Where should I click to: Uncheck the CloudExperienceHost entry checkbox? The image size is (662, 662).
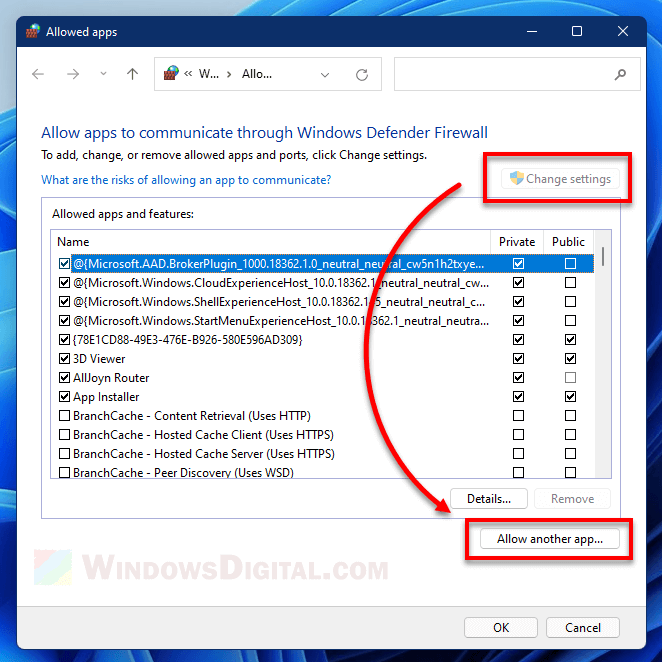click(x=64, y=283)
